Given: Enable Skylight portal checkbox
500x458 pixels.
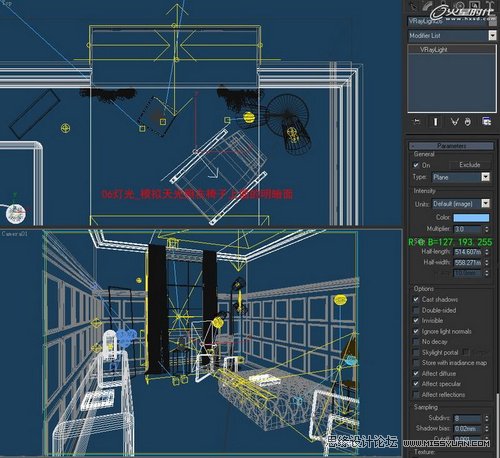Looking at the screenshot, I should click(x=416, y=352).
